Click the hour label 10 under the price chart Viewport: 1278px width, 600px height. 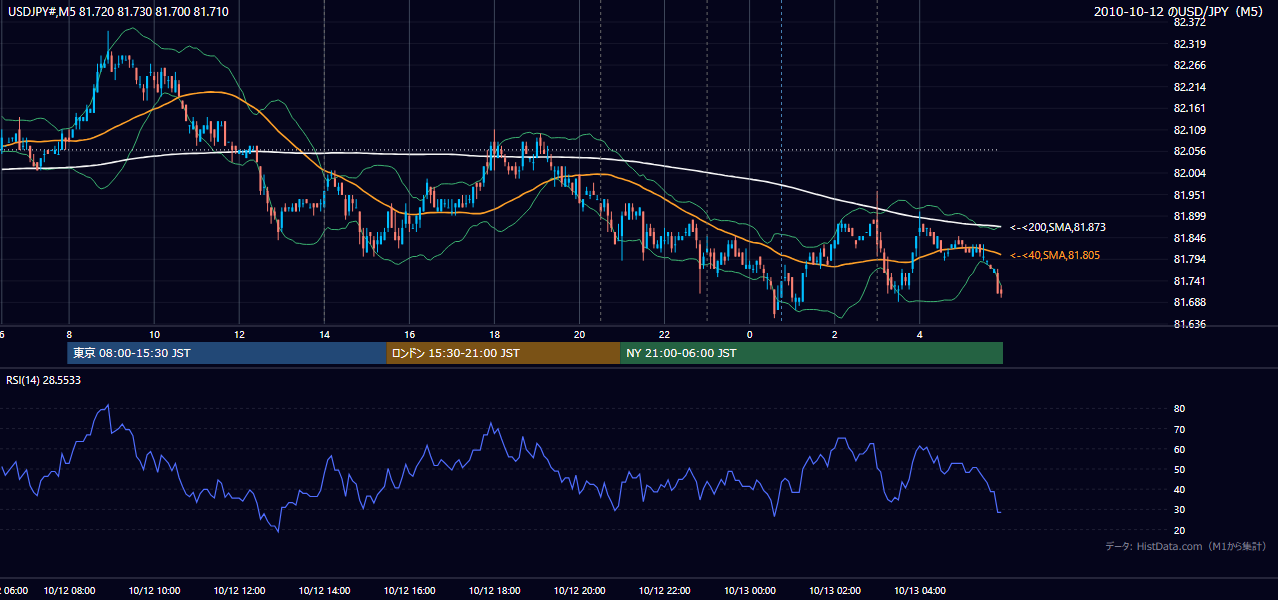[x=154, y=334]
